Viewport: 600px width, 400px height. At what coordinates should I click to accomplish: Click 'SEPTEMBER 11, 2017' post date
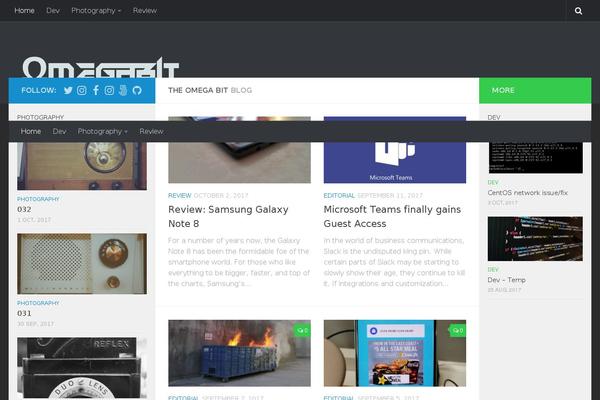click(x=390, y=196)
